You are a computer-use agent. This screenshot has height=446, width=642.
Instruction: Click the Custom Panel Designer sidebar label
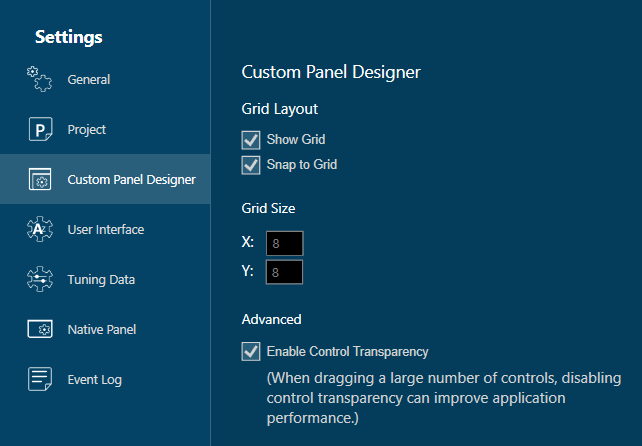click(x=131, y=179)
